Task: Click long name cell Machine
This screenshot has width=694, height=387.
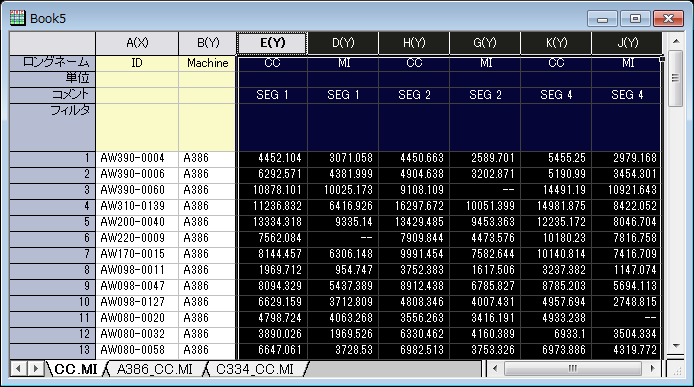Action: pyautogui.click(x=208, y=63)
